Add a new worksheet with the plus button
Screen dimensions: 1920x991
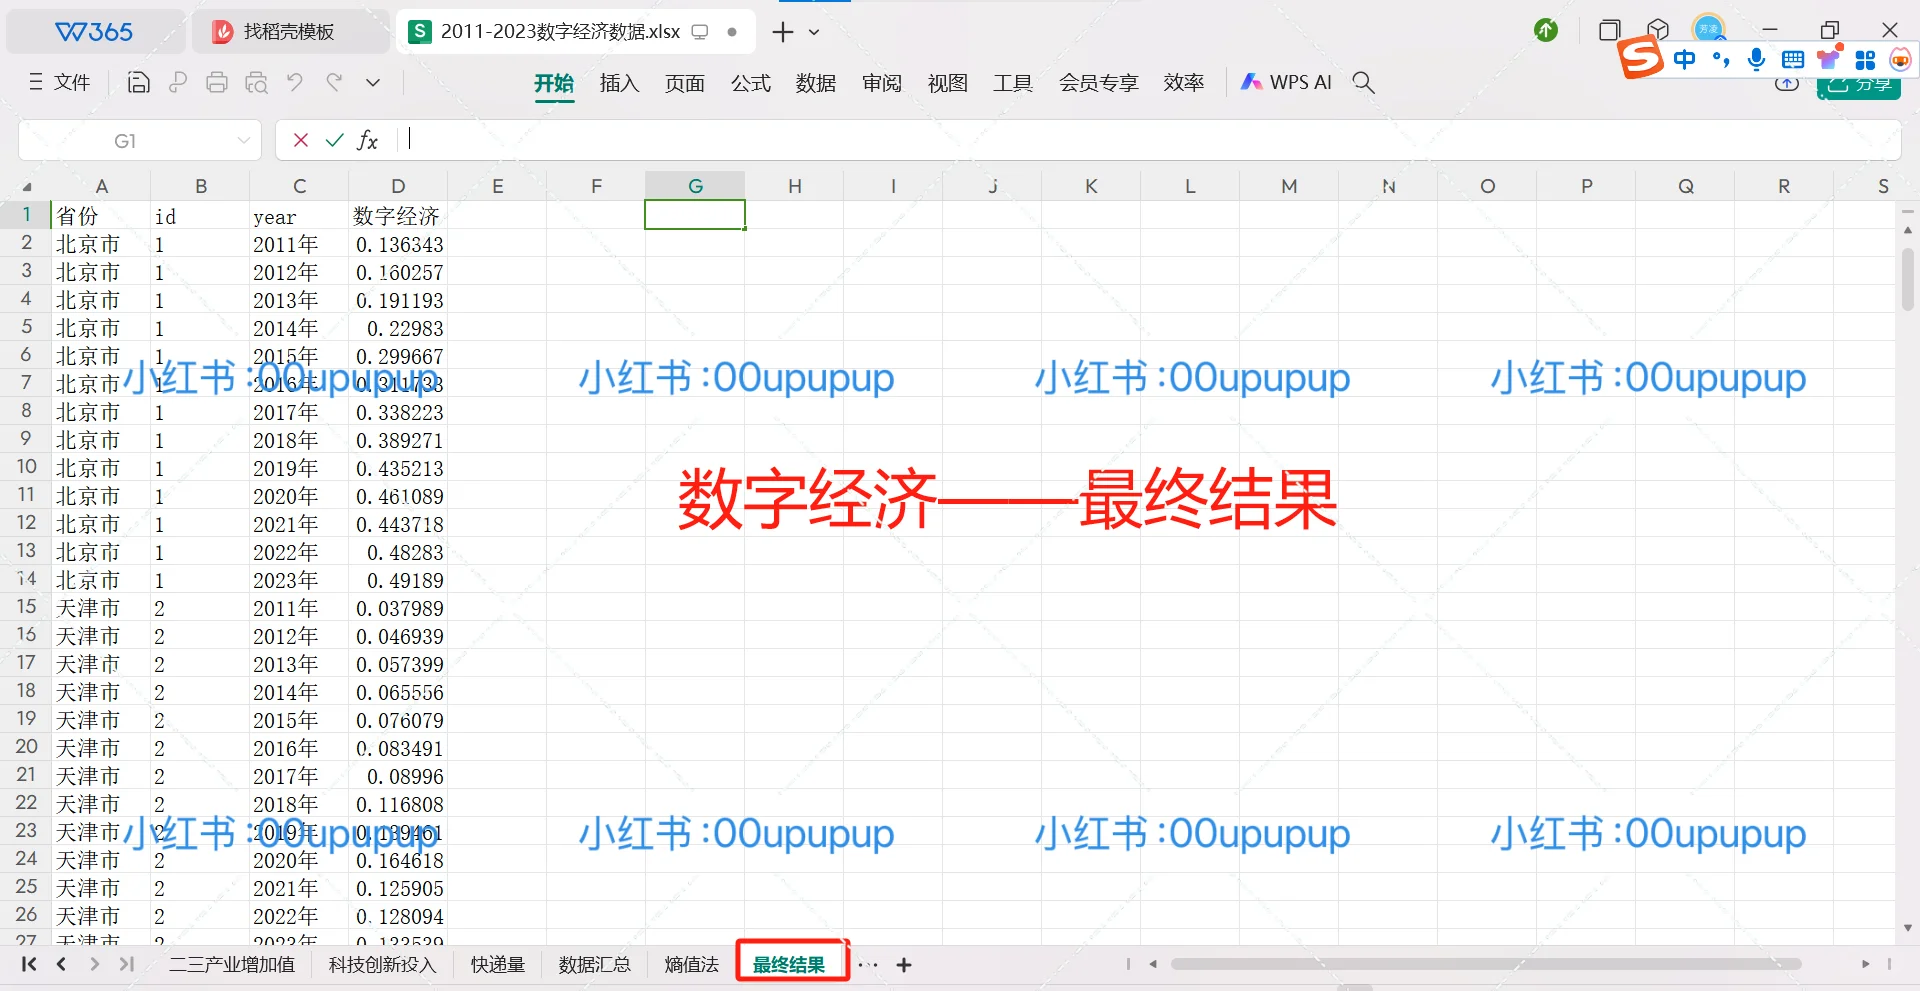[903, 964]
